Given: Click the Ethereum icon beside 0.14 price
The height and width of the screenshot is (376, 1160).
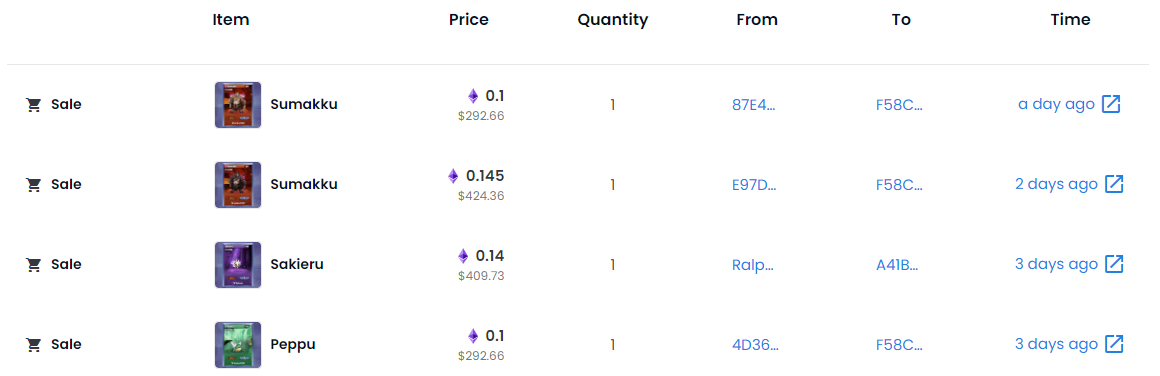Looking at the screenshot, I should pos(463,256).
